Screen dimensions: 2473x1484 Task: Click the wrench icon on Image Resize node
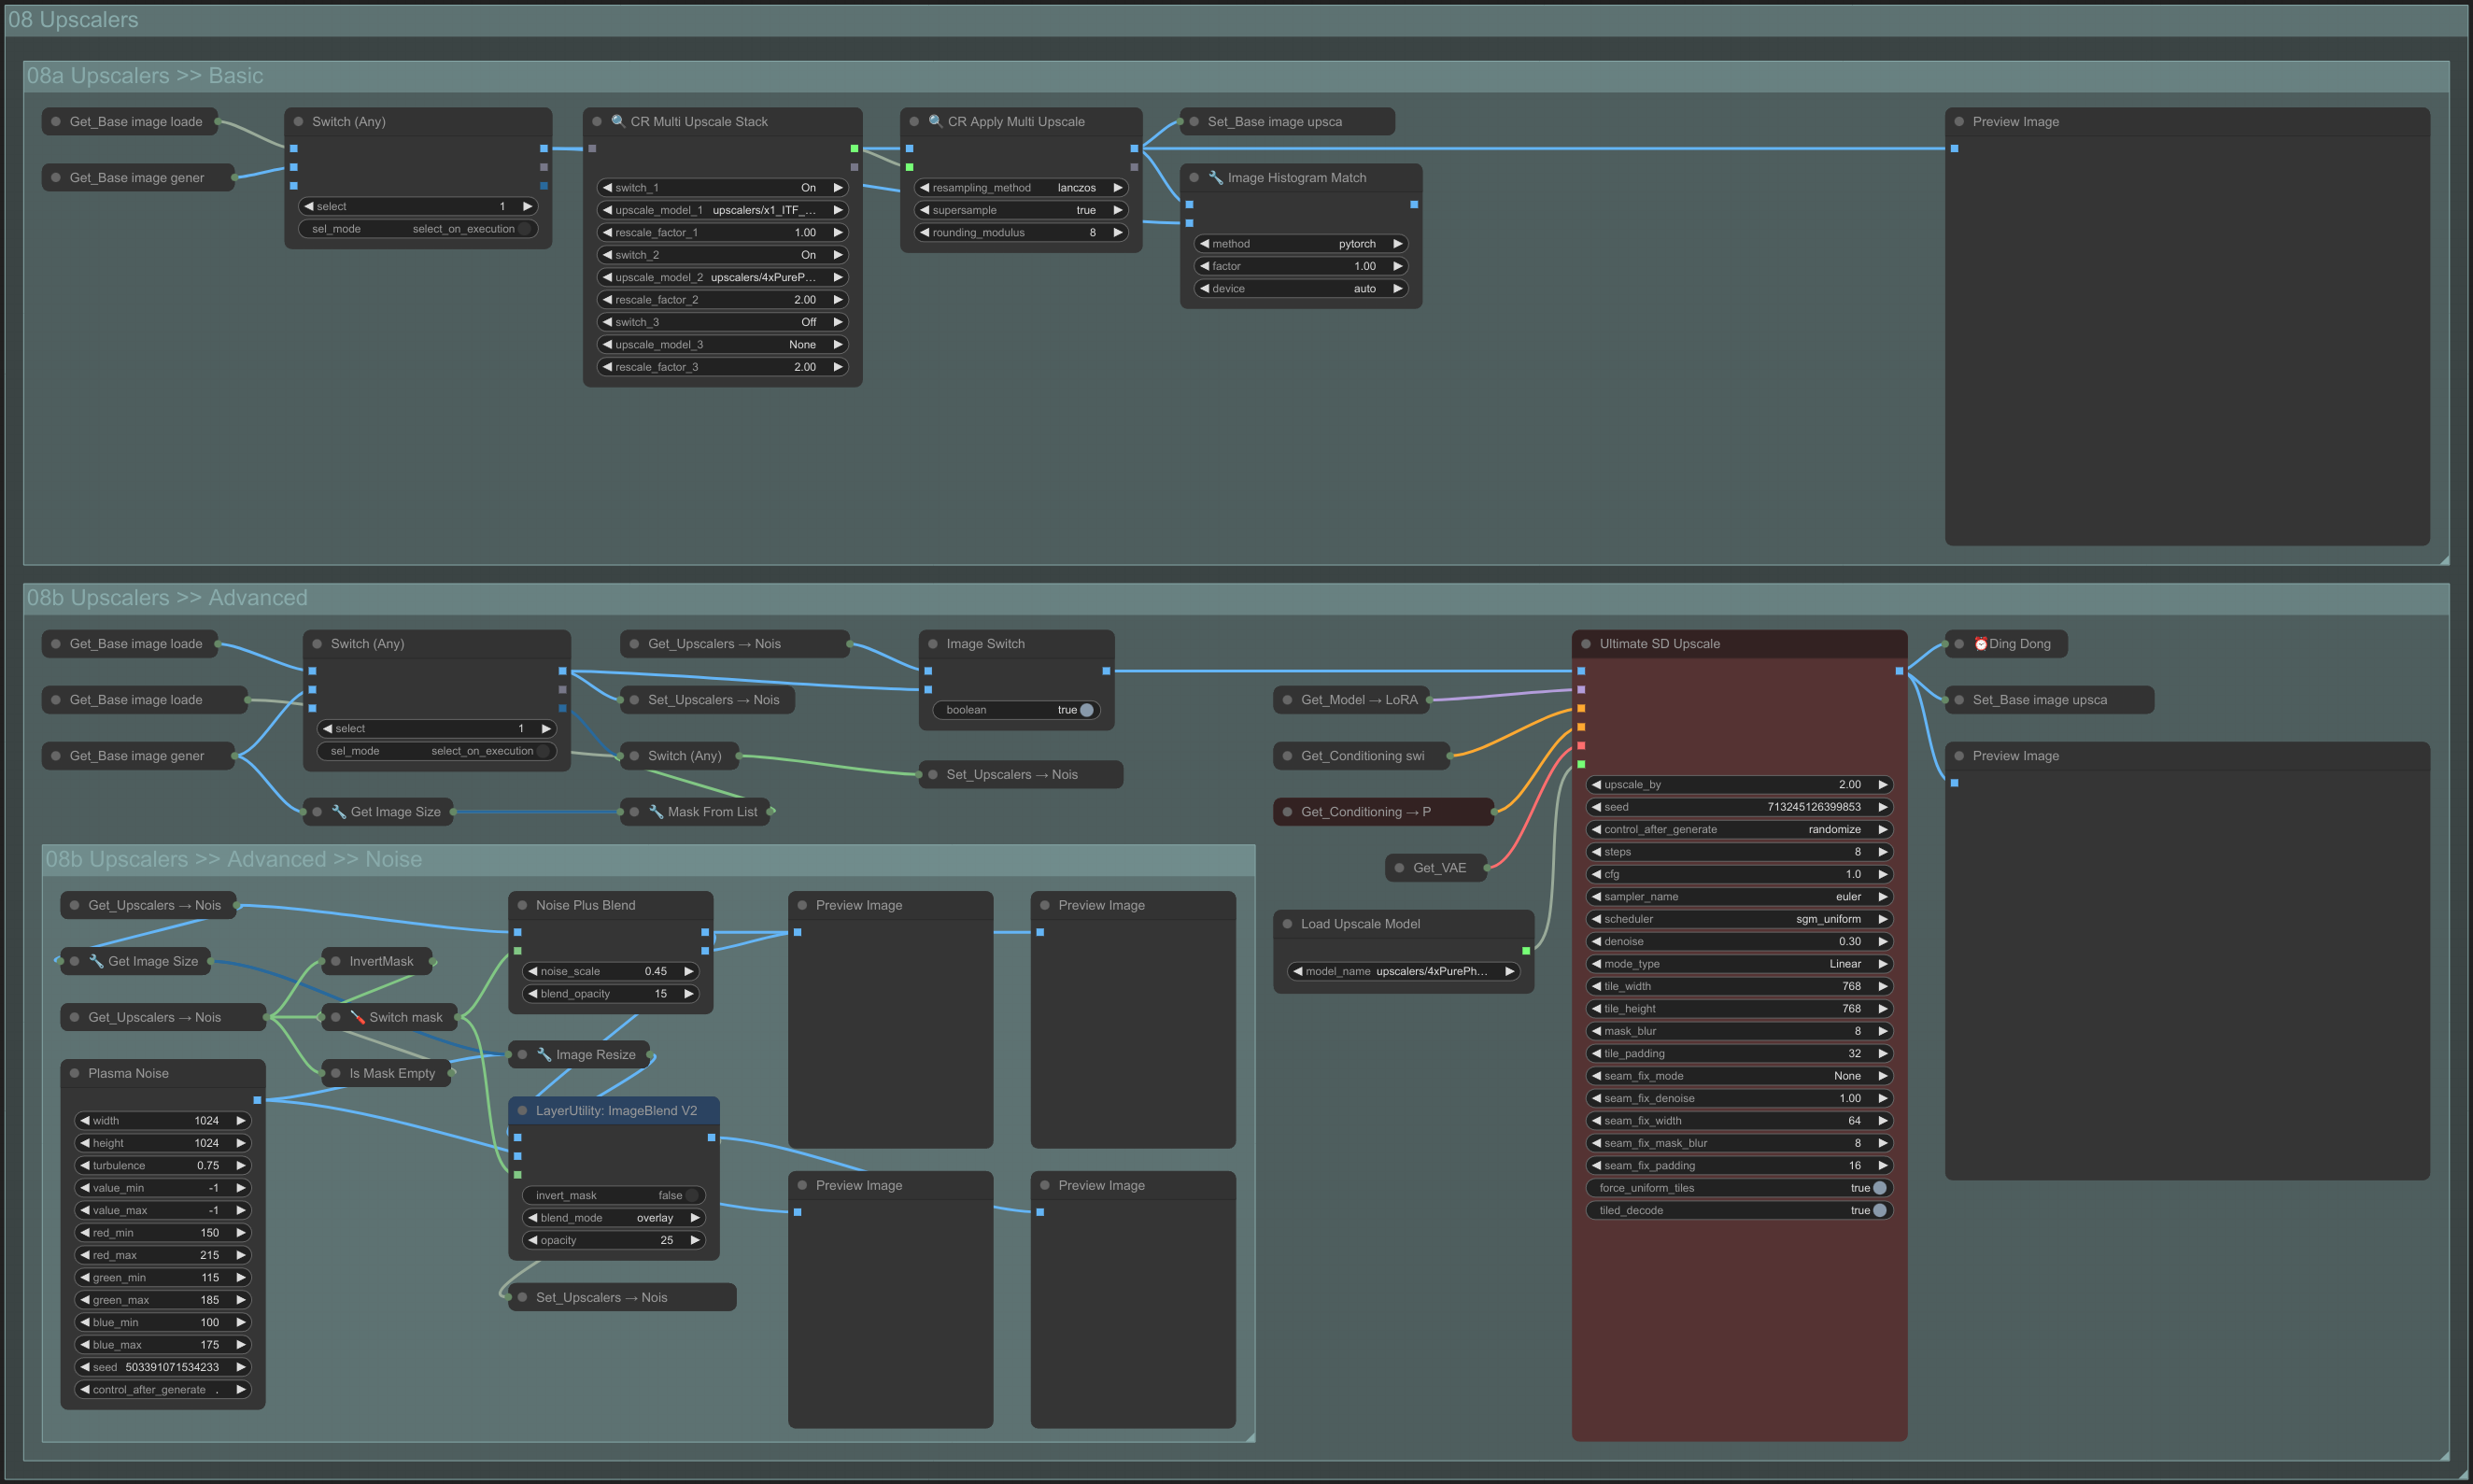click(544, 1054)
